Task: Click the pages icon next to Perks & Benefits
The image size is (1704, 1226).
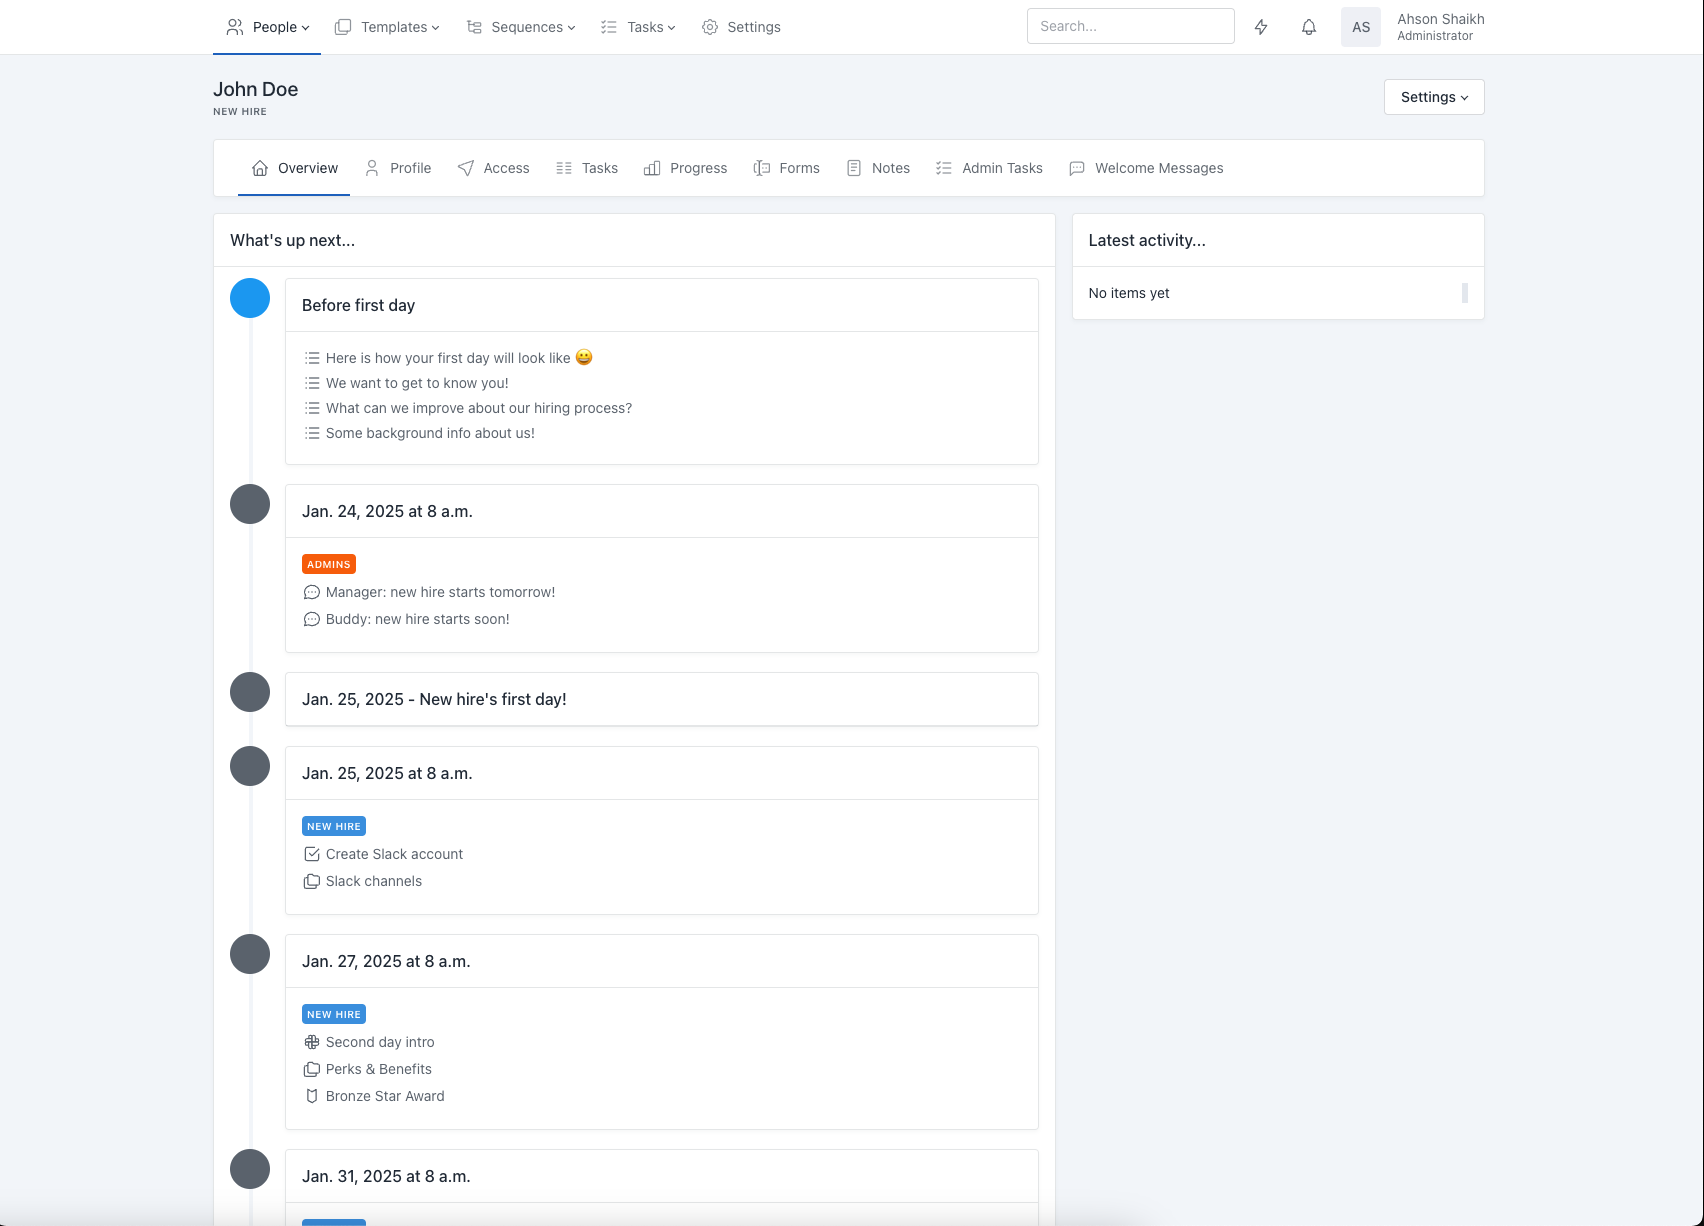Action: [311, 1069]
